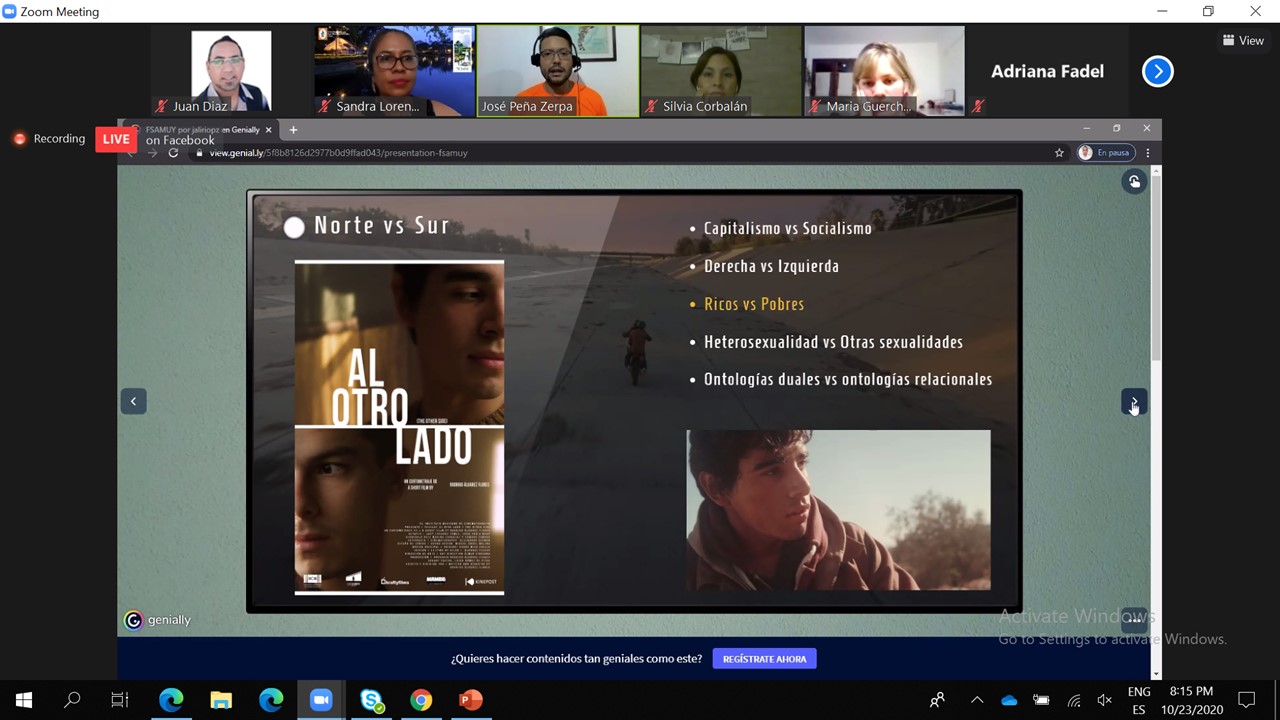This screenshot has width=1280, height=720.
Task: Toggle the muted volume tray icon
Action: 1105,700
